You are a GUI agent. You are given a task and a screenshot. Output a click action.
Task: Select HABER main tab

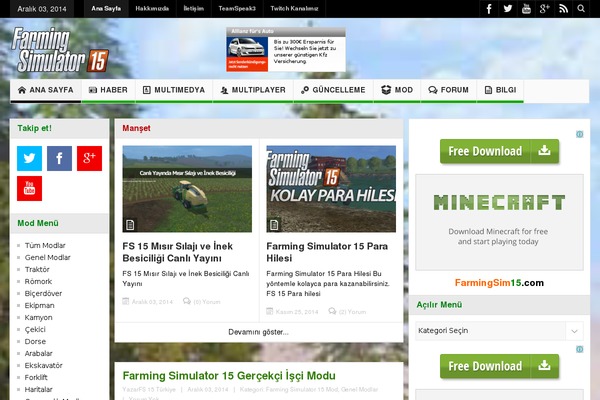pyautogui.click(x=108, y=90)
